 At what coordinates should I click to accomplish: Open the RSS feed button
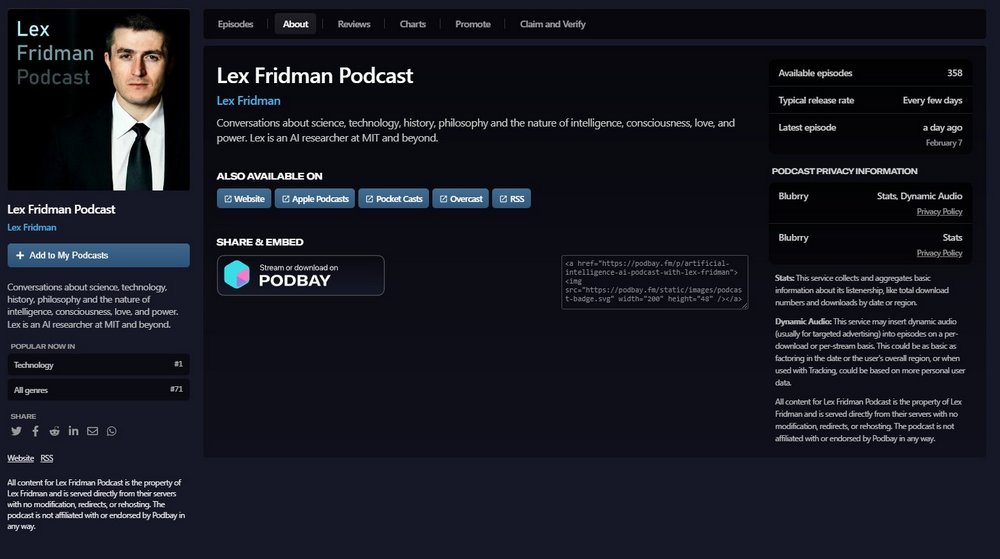tap(511, 199)
